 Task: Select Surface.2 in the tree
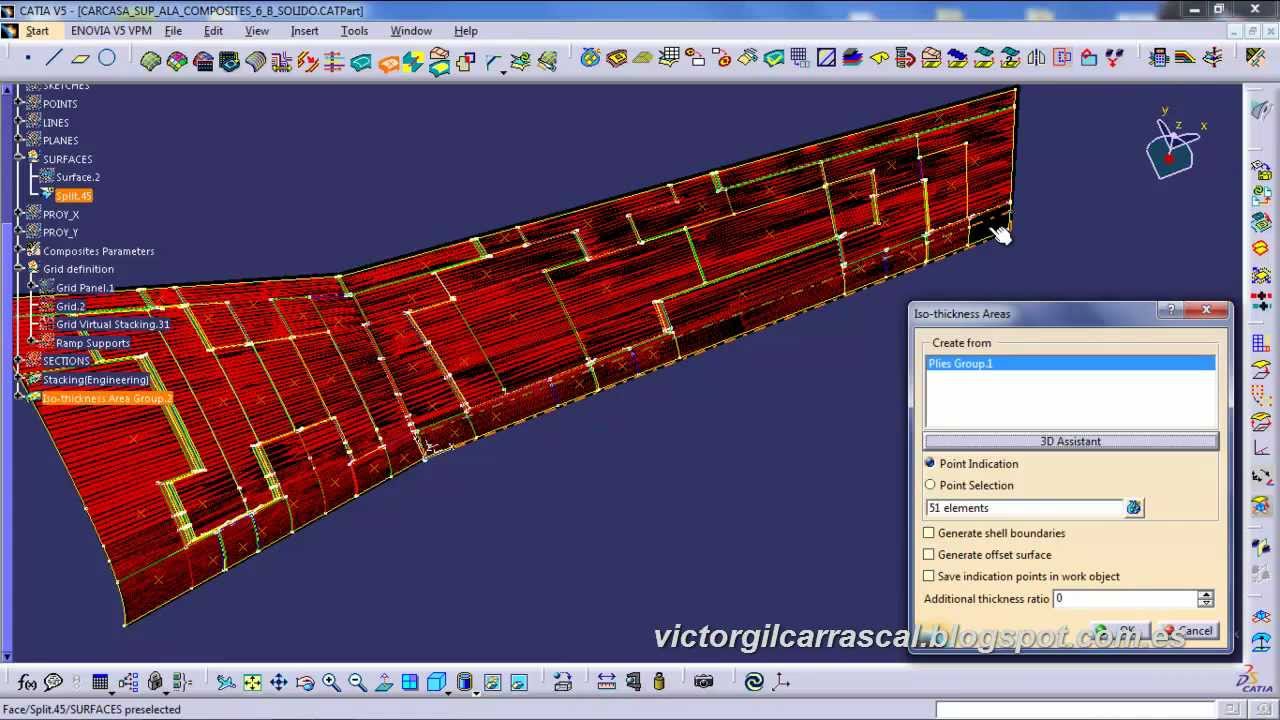[77, 177]
